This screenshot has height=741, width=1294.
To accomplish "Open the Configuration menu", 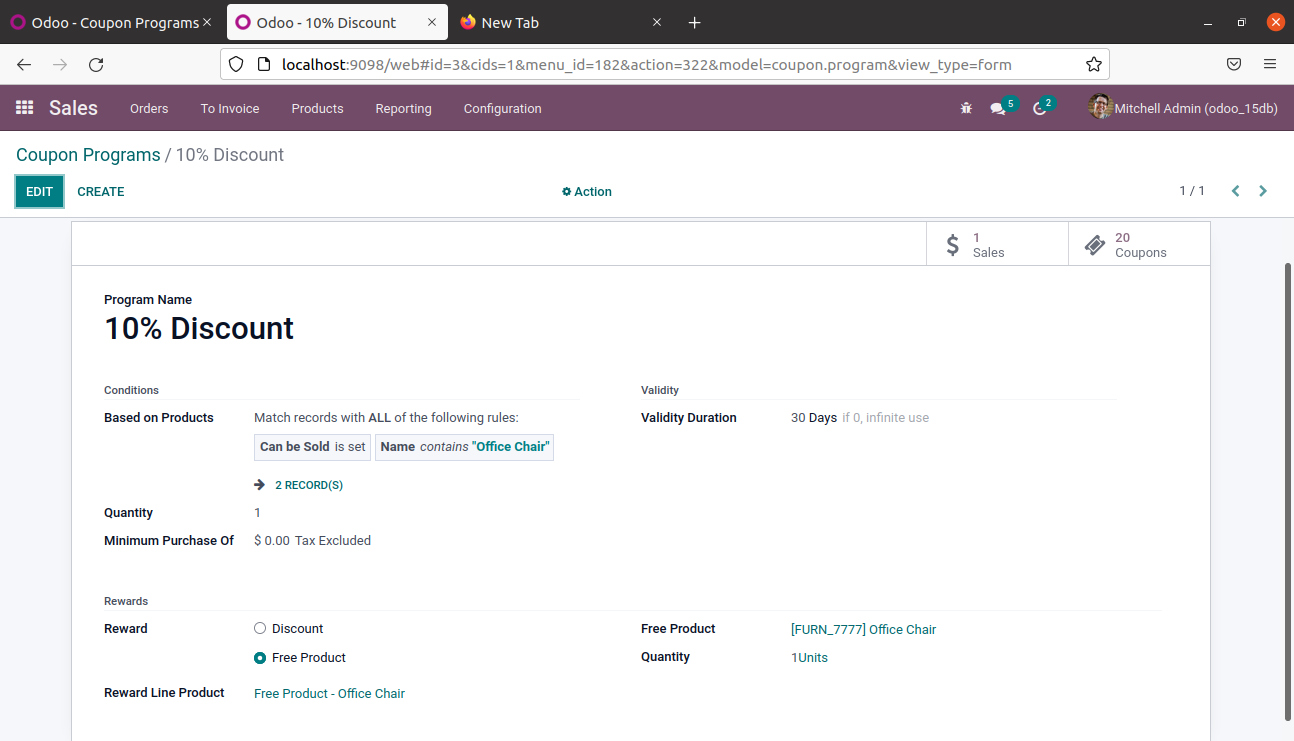I will tap(502, 108).
